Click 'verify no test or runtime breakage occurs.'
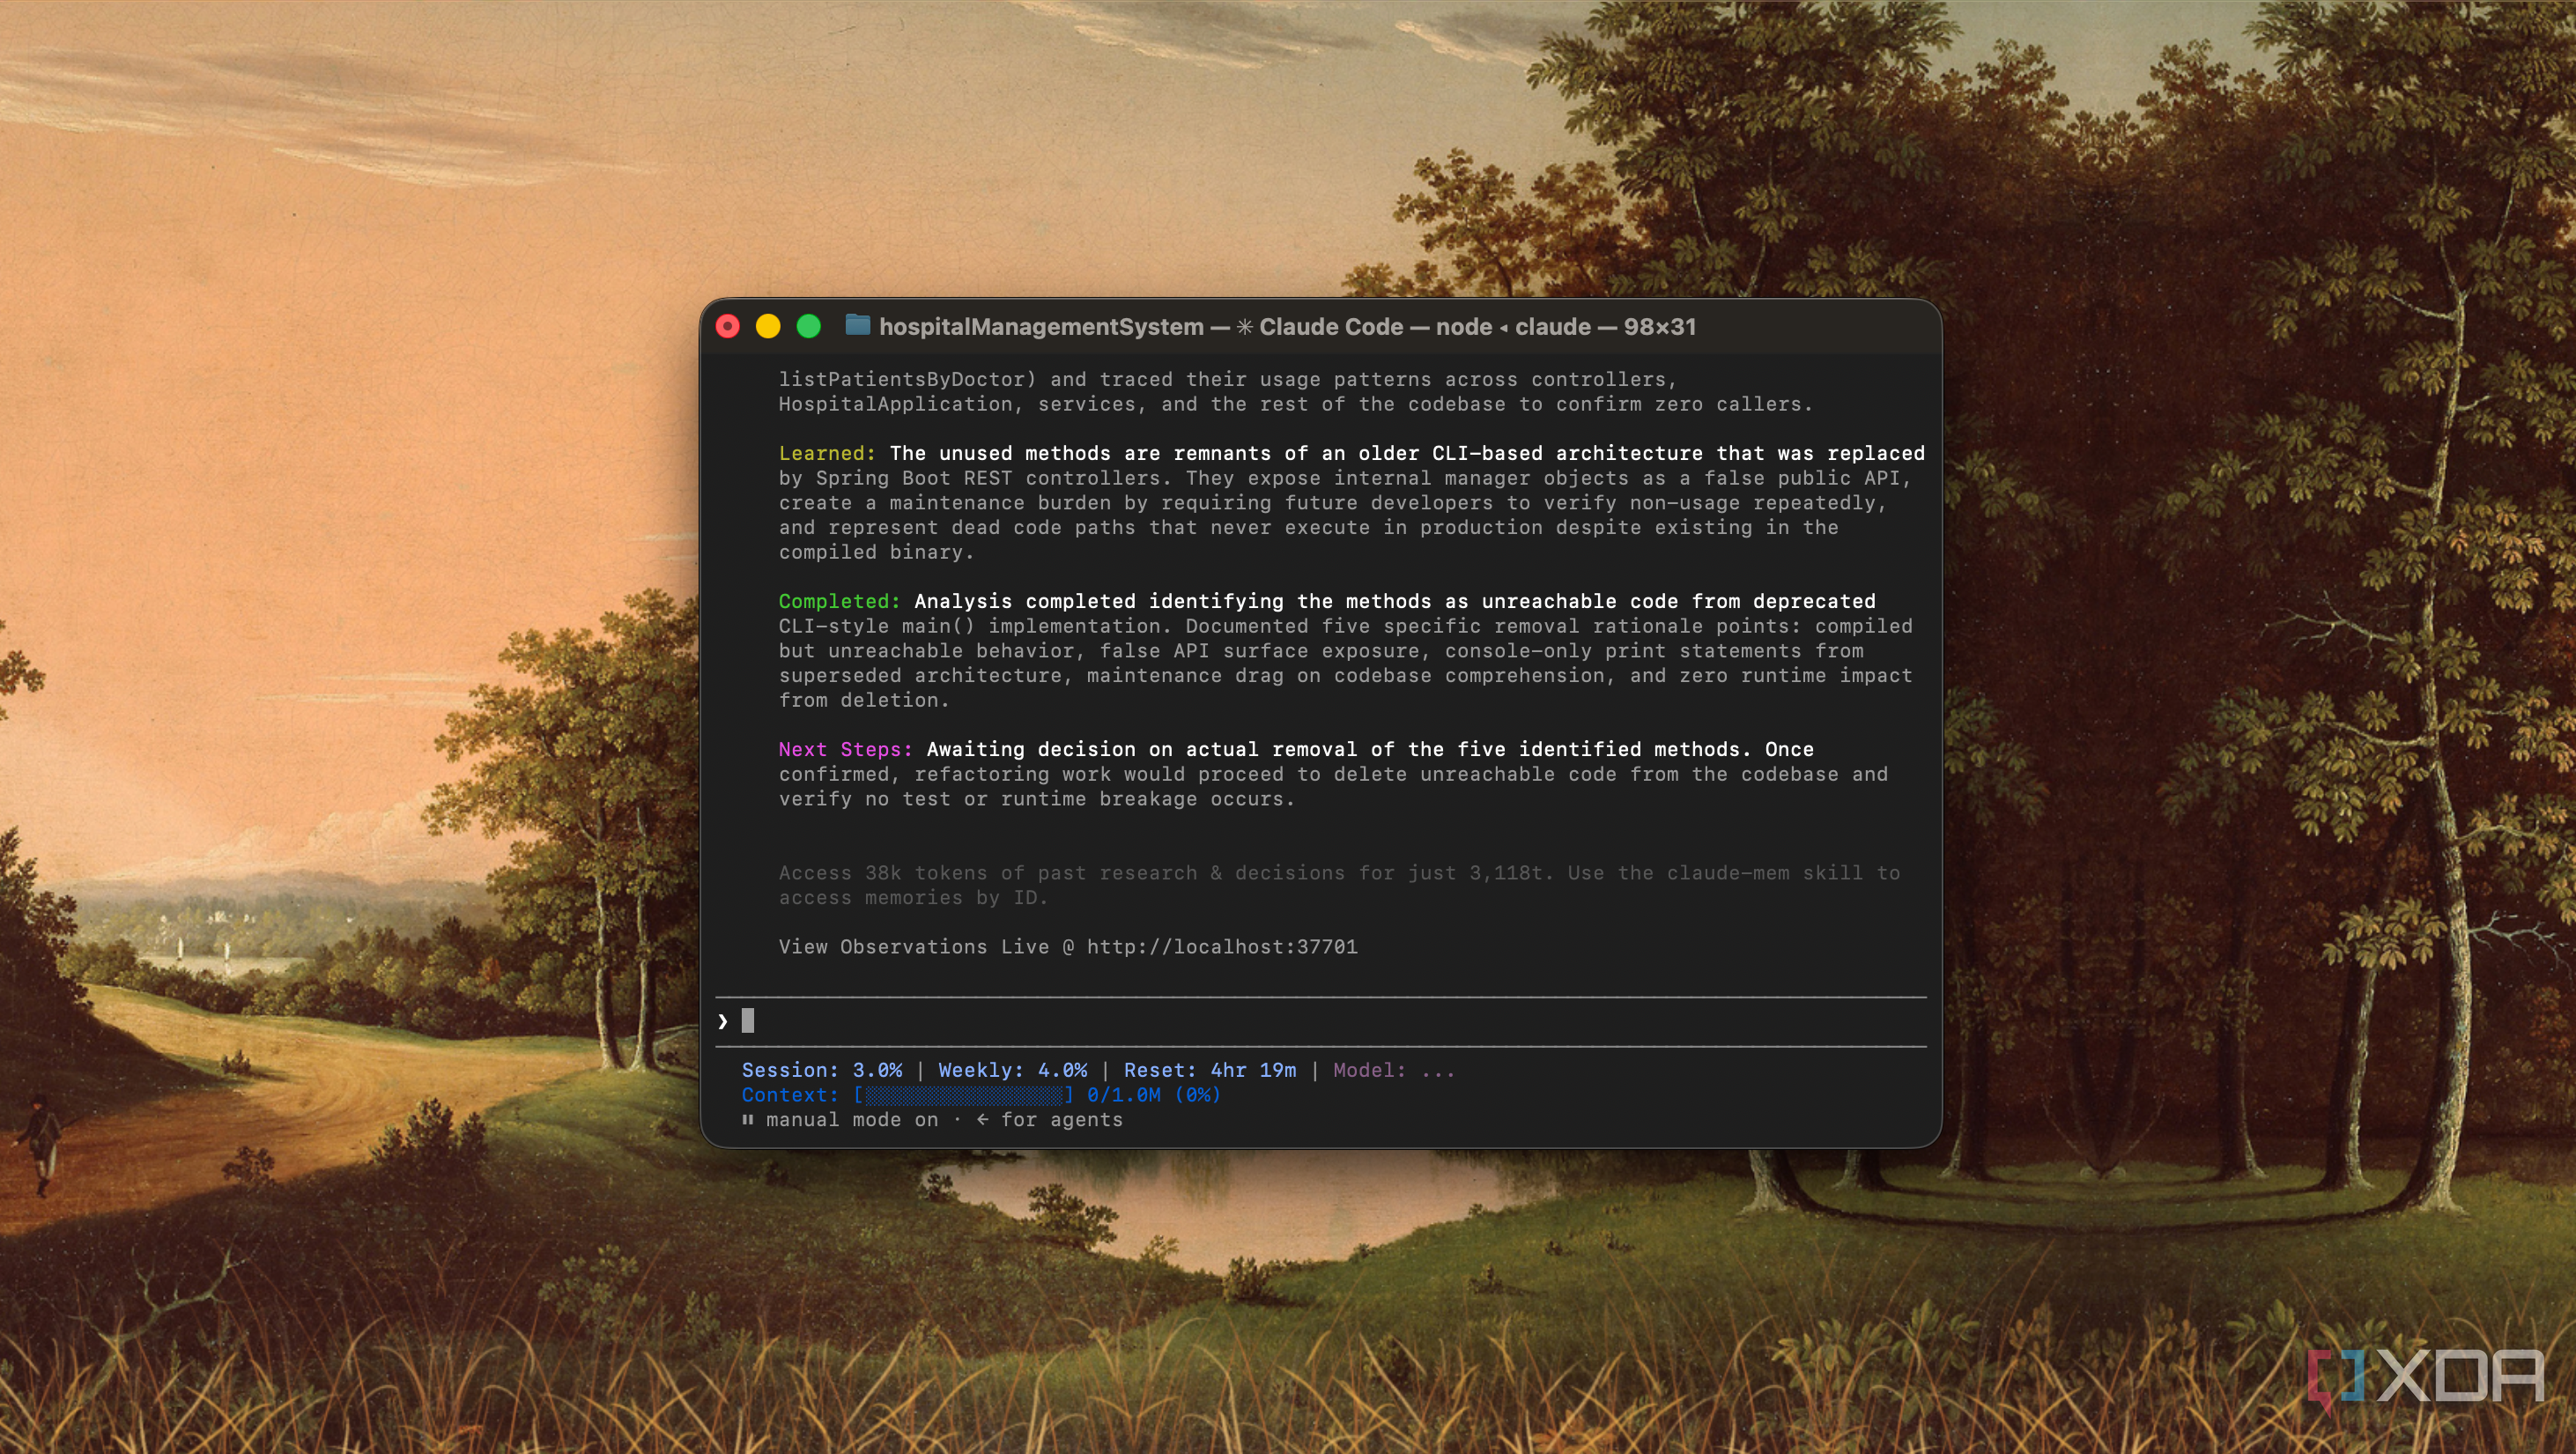2576x1454 pixels. [1037, 799]
